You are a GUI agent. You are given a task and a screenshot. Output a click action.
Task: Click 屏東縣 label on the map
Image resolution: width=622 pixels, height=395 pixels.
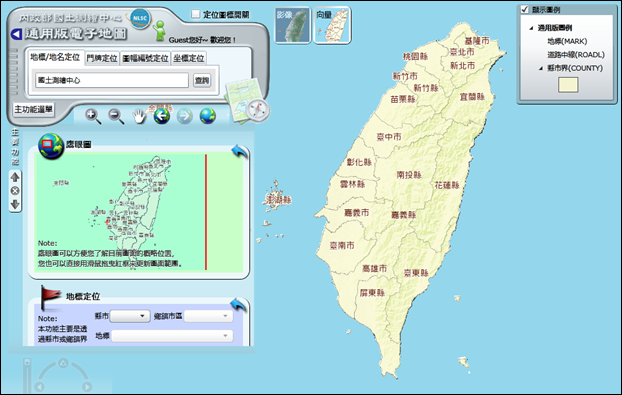(372, 293)
